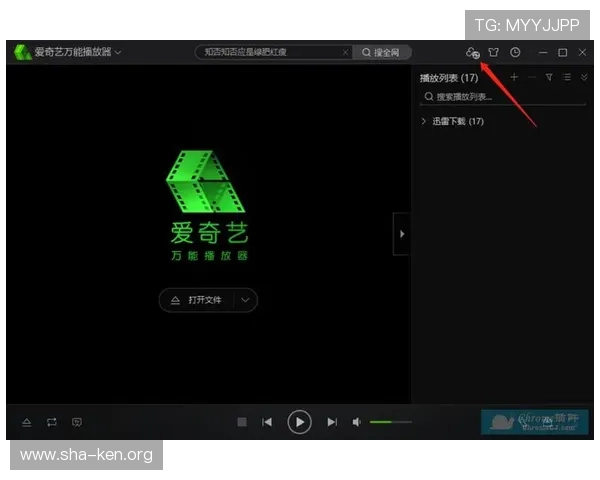Image resolution: width=600 pixels, height=480 pixels.
Task: Open the 爱奇艺万能播放器 main menu dropdown
Action: (x=117, y=52)
